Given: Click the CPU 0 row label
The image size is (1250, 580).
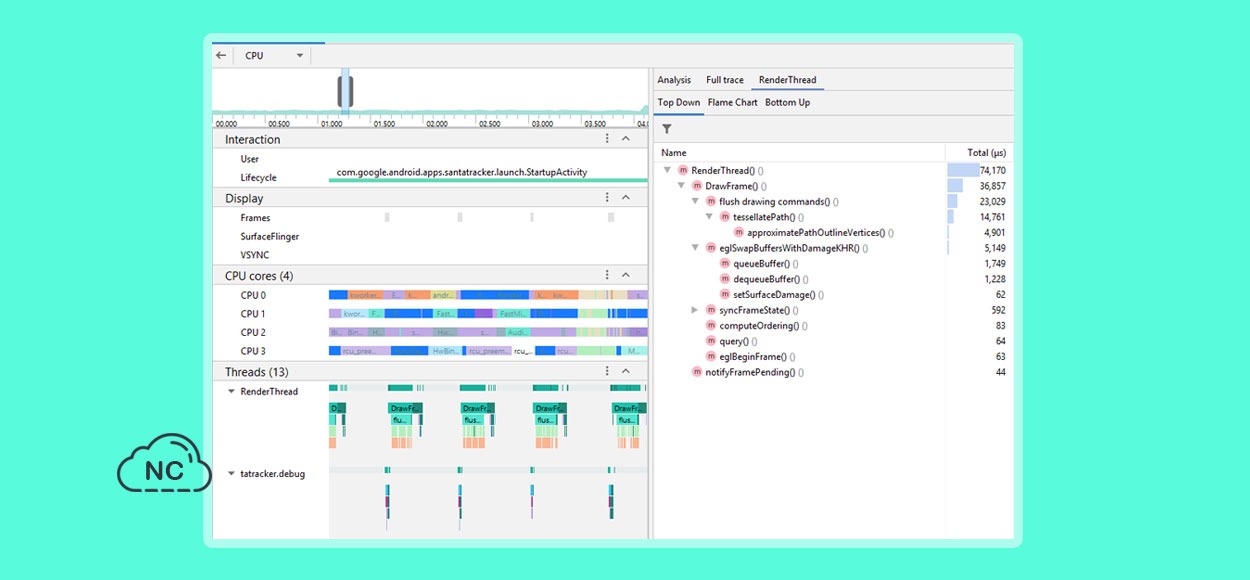Looking at the screenshot, I should 253,295.
